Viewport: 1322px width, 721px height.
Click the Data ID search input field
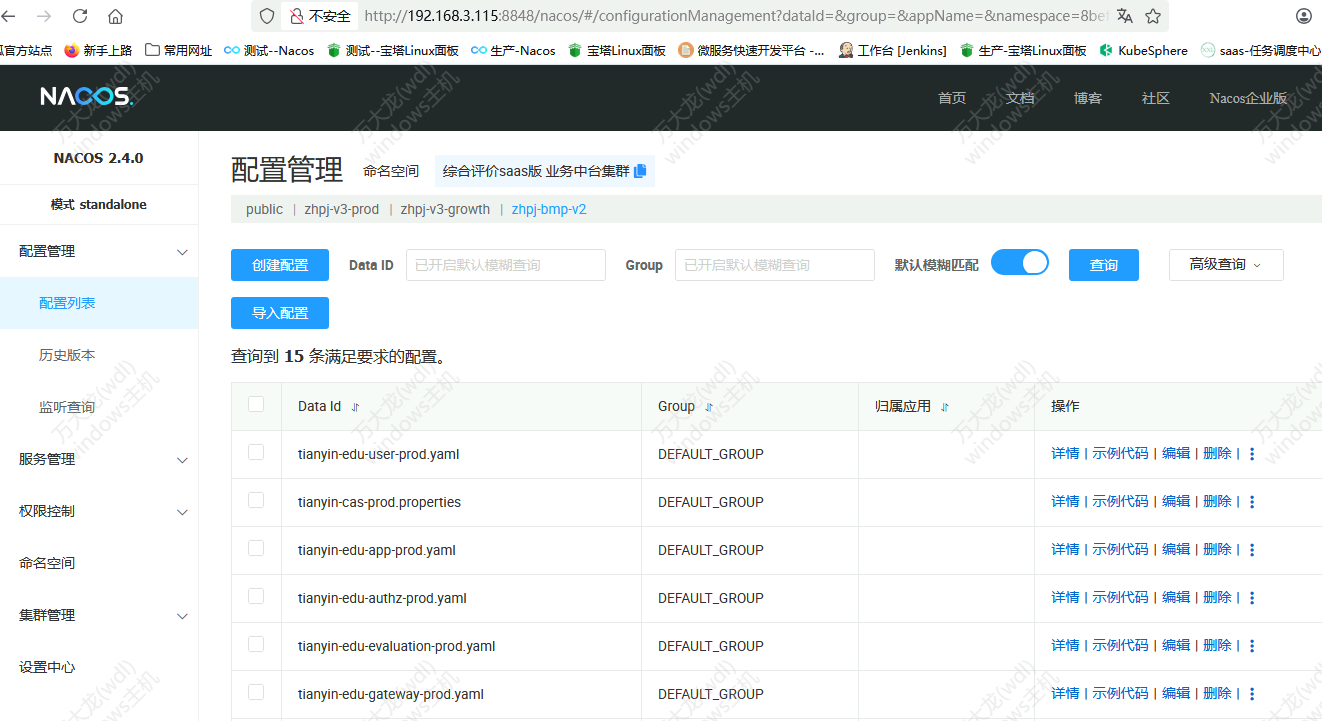pos(505,265)
